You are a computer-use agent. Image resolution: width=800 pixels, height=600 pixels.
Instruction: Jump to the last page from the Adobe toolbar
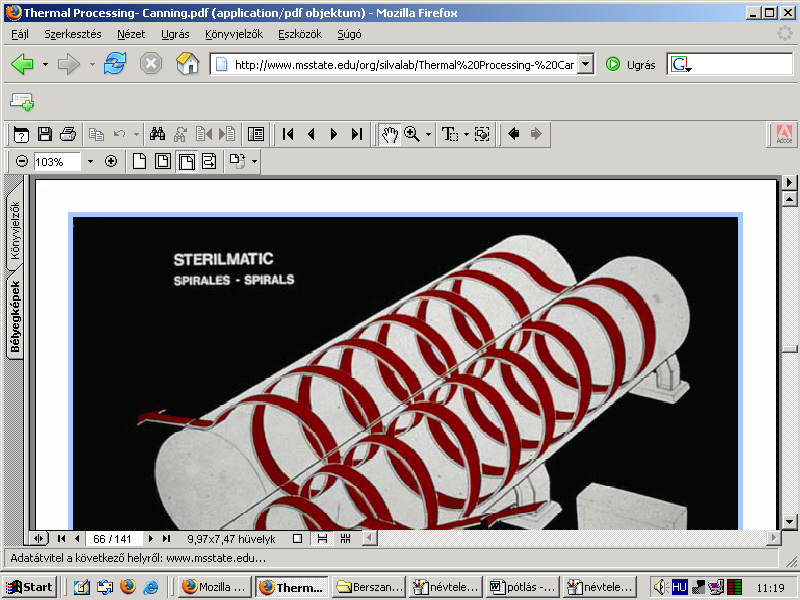pos(357,134)
